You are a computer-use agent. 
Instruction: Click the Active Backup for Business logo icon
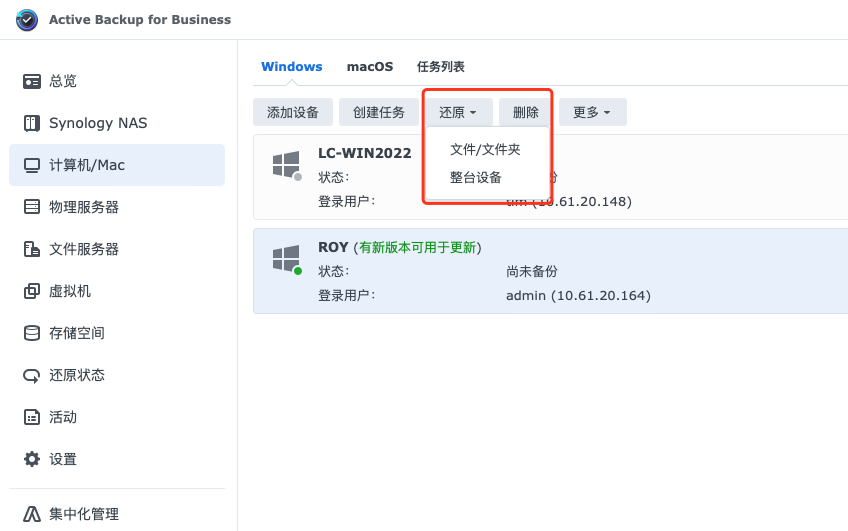(27, 20)
